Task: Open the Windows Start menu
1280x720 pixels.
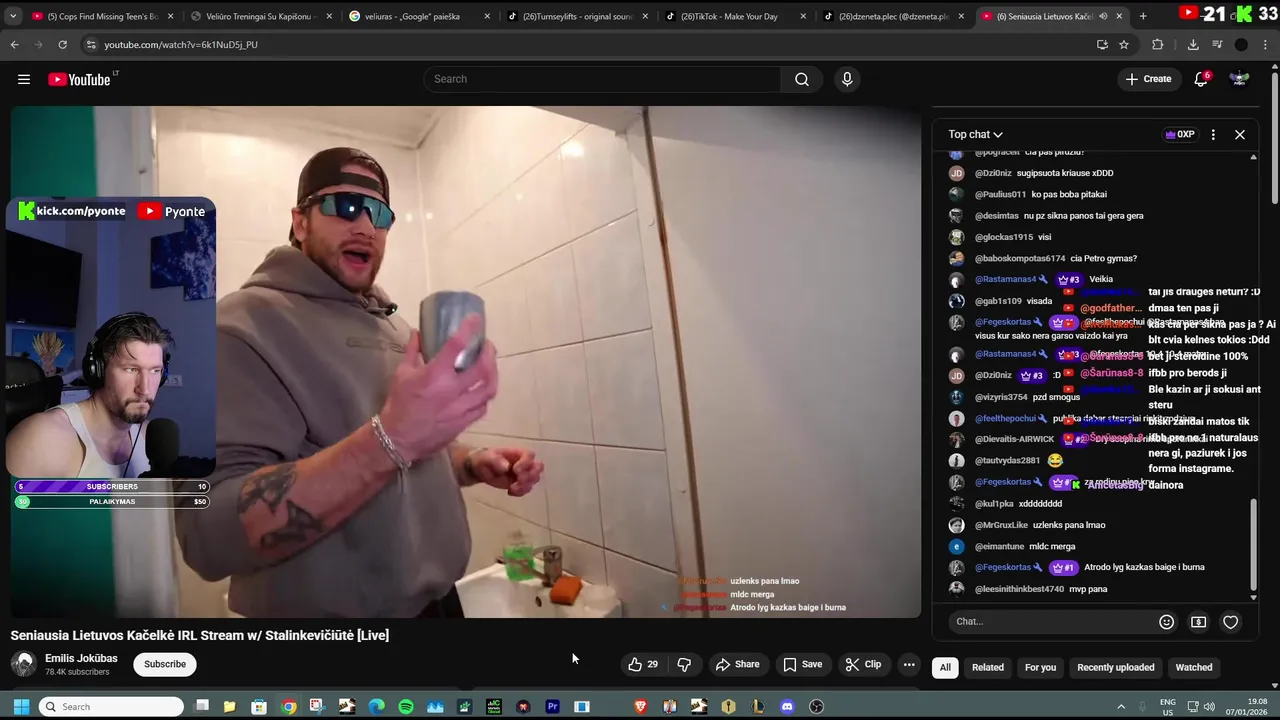Action: tap(21, 707)
